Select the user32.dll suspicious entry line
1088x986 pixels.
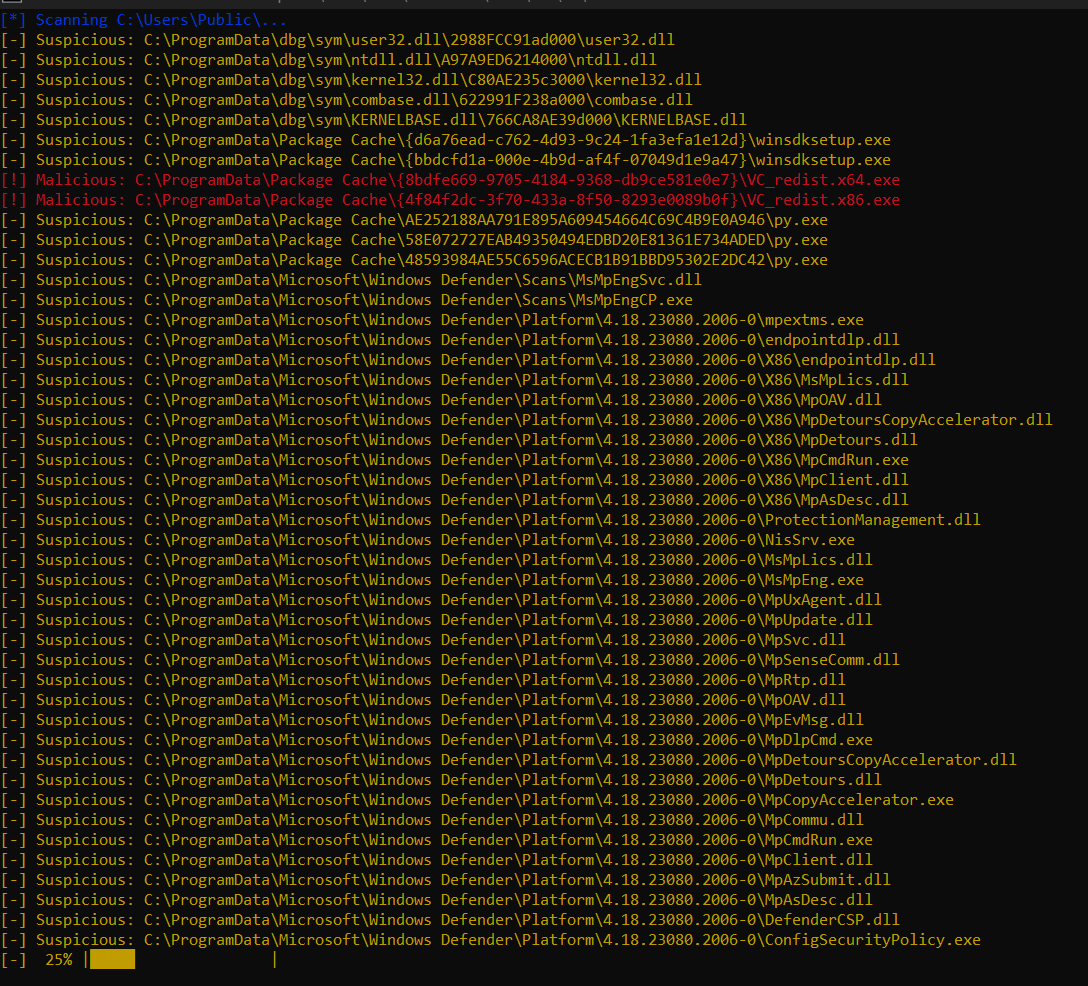click(337, 40)
